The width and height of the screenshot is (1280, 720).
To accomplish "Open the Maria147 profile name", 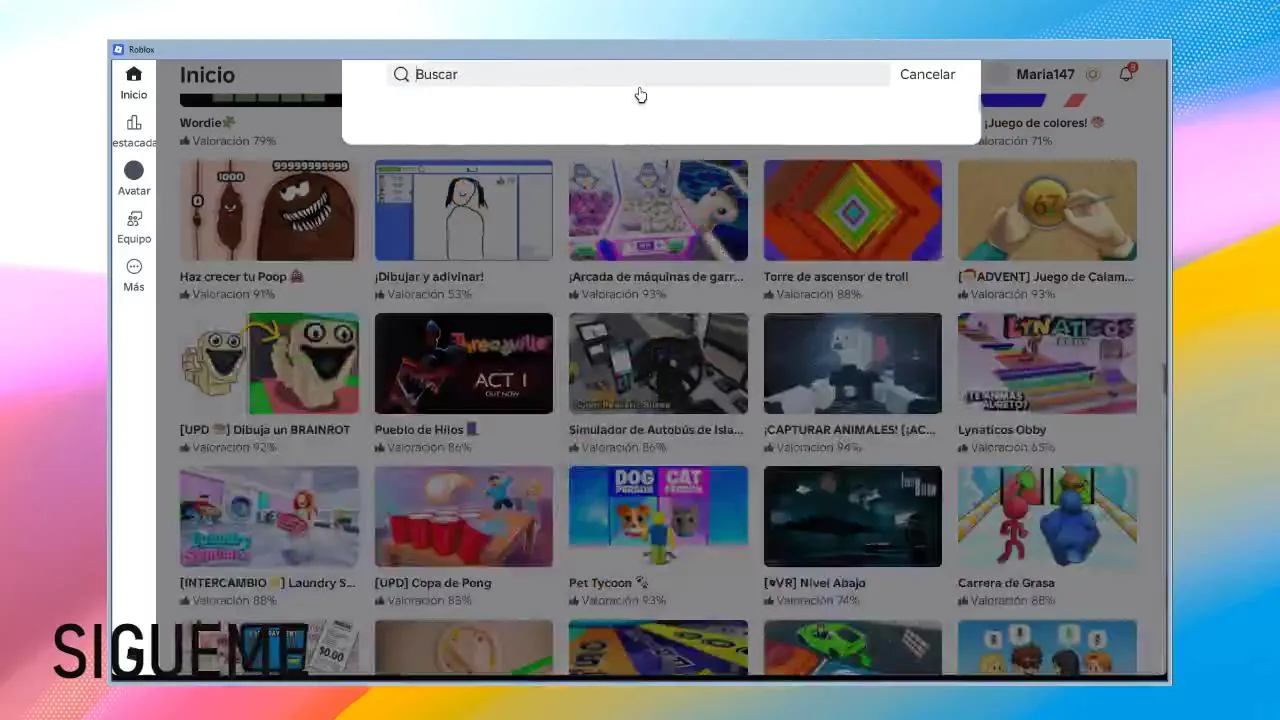I will pyautogui.click(x=1045, y=74).
